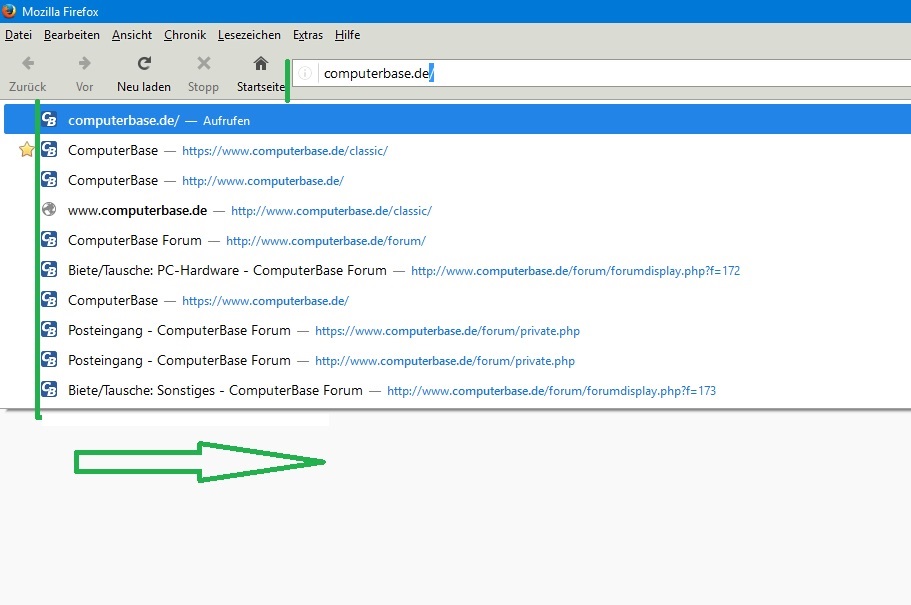Select the computerbase.de/ — Aufrufen suggestion
The width and height of the screenshot is (911, 605).
[x=457, y=120]
